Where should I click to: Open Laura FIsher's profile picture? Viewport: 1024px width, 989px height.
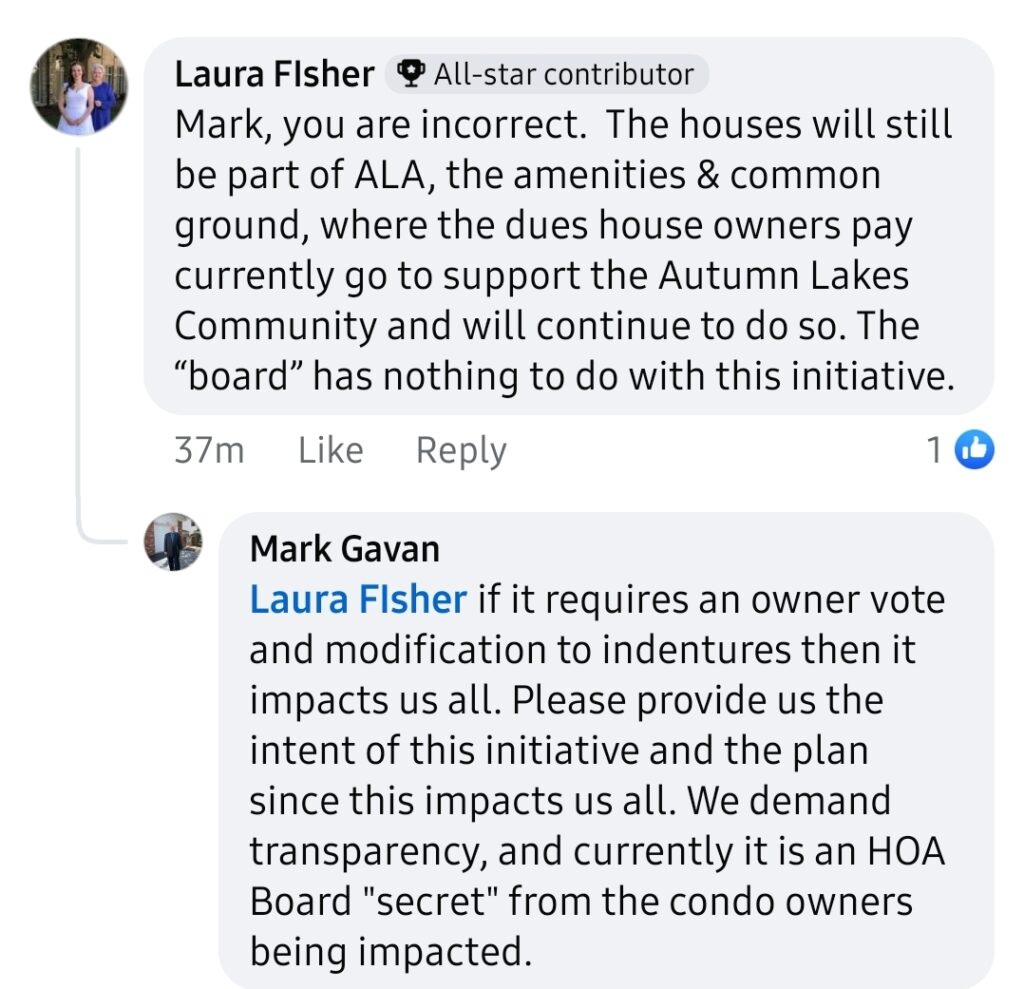coord(79,87)
